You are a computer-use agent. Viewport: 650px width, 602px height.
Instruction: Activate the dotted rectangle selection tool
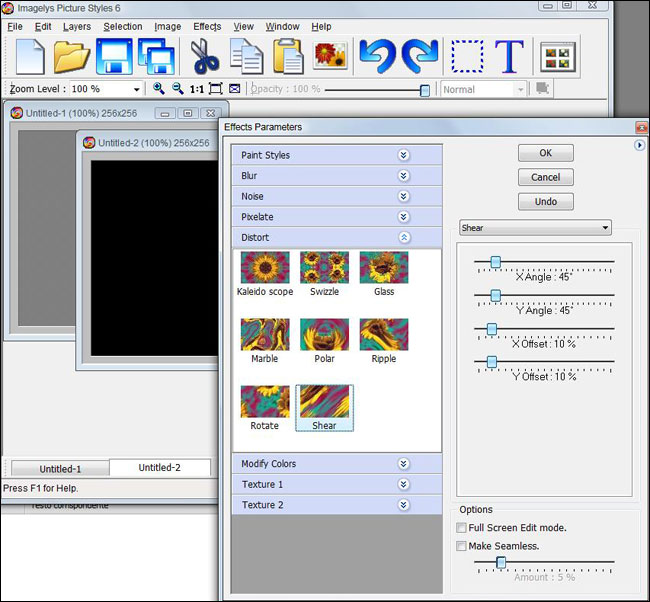pos(466,56)
